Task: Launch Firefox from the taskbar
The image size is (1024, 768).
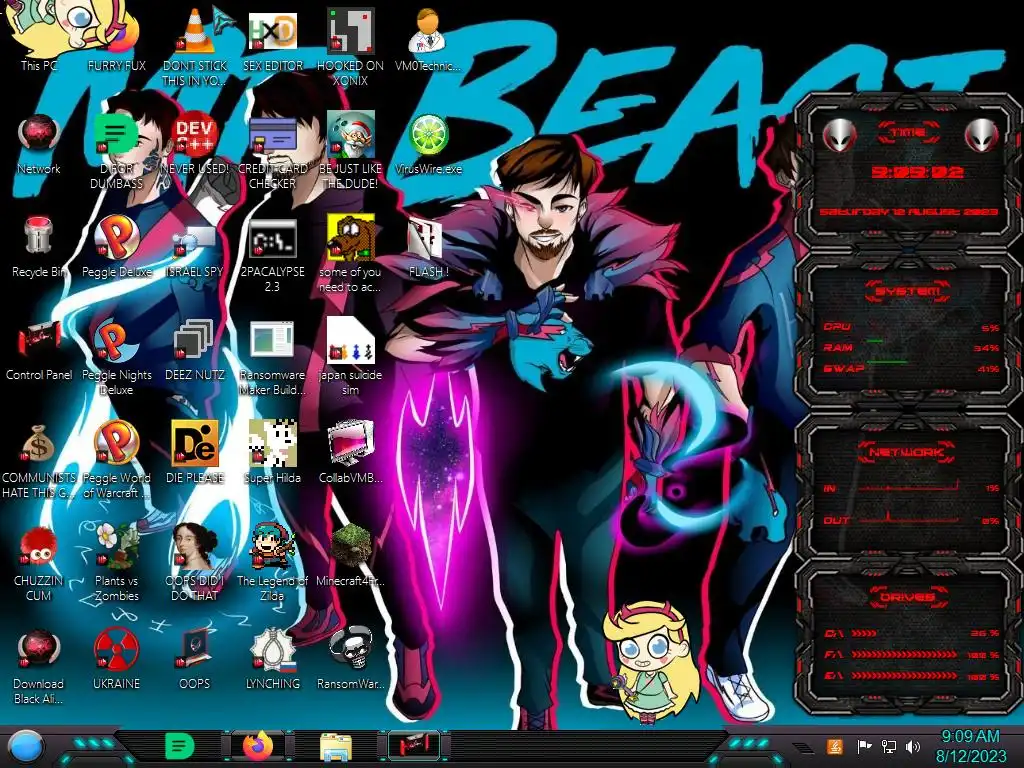Action: pos(259,746)
